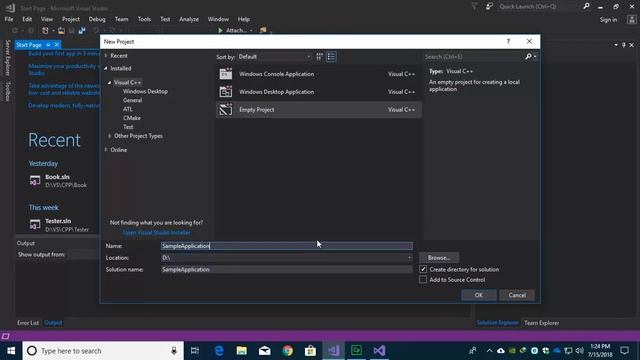The width and height of the screenshot is (640, 360).
Task: Select the ATL tree item
Action: click(x=128, y=109)
